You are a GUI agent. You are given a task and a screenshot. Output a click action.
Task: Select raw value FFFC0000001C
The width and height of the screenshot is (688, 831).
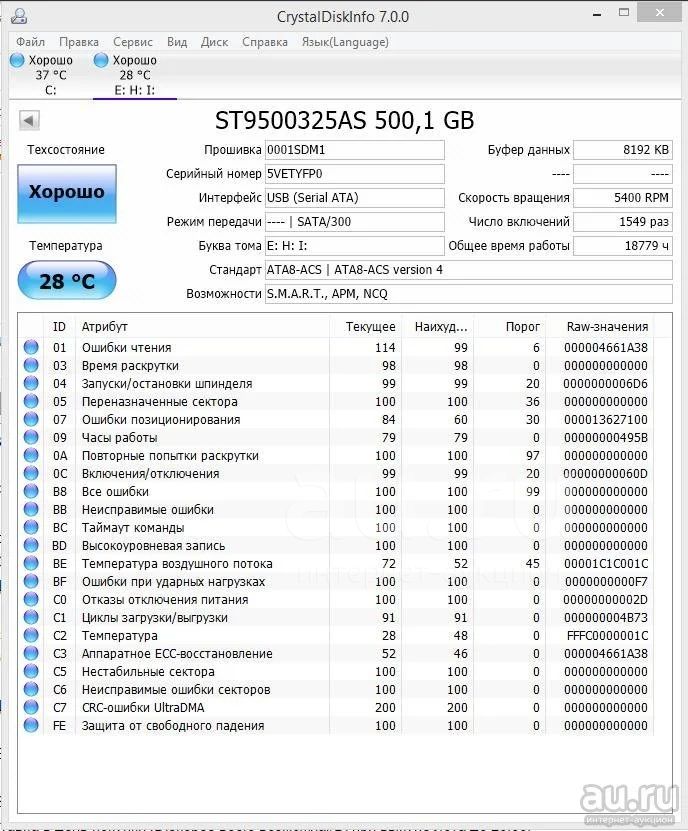607,636
